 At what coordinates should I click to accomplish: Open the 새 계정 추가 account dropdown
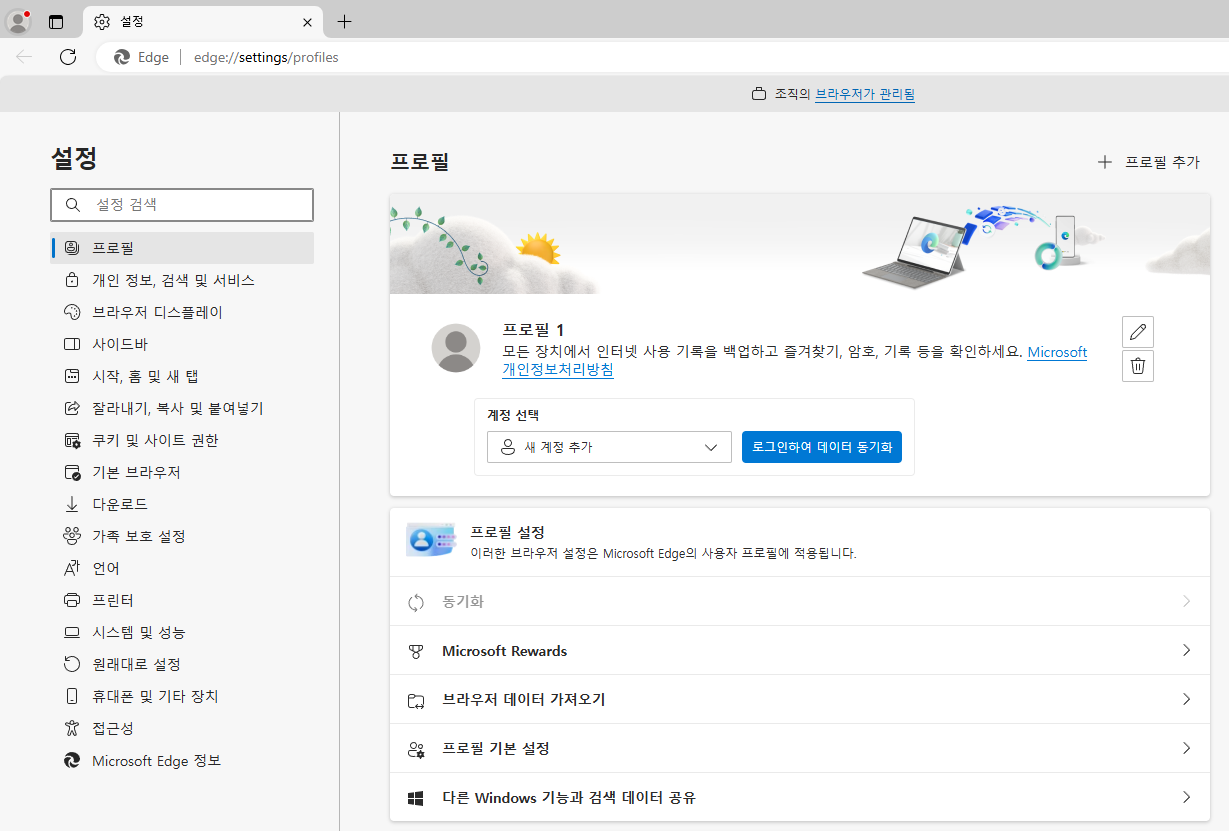(x=609, y=447)
